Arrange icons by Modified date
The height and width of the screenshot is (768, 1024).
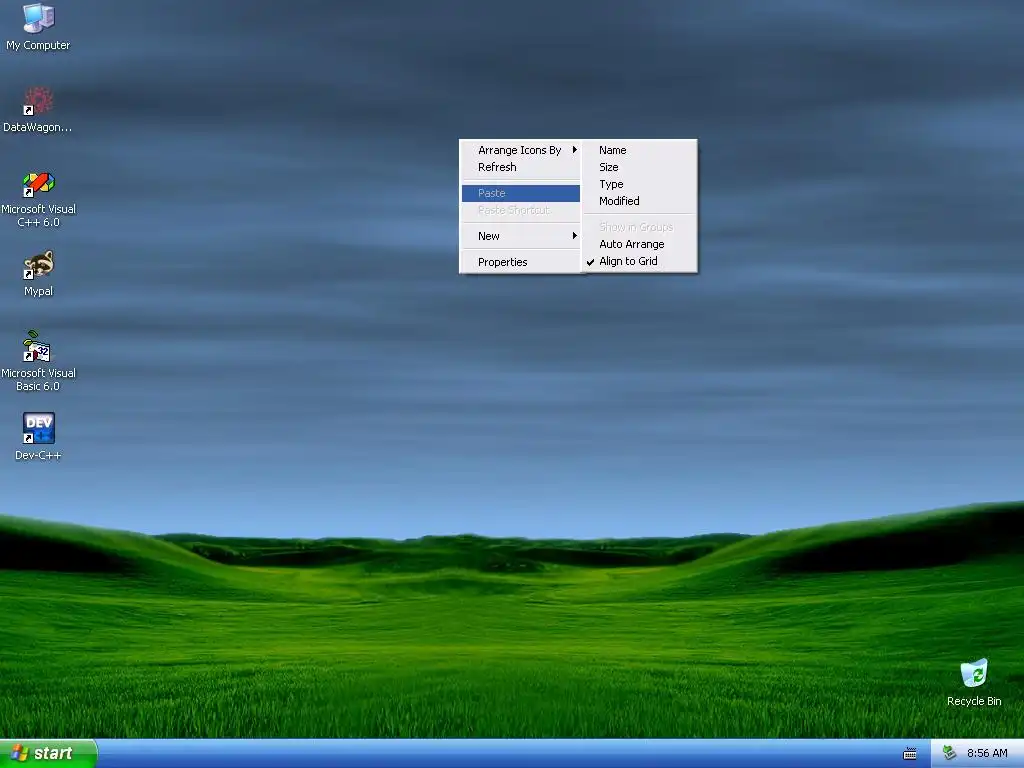[639, 201]
